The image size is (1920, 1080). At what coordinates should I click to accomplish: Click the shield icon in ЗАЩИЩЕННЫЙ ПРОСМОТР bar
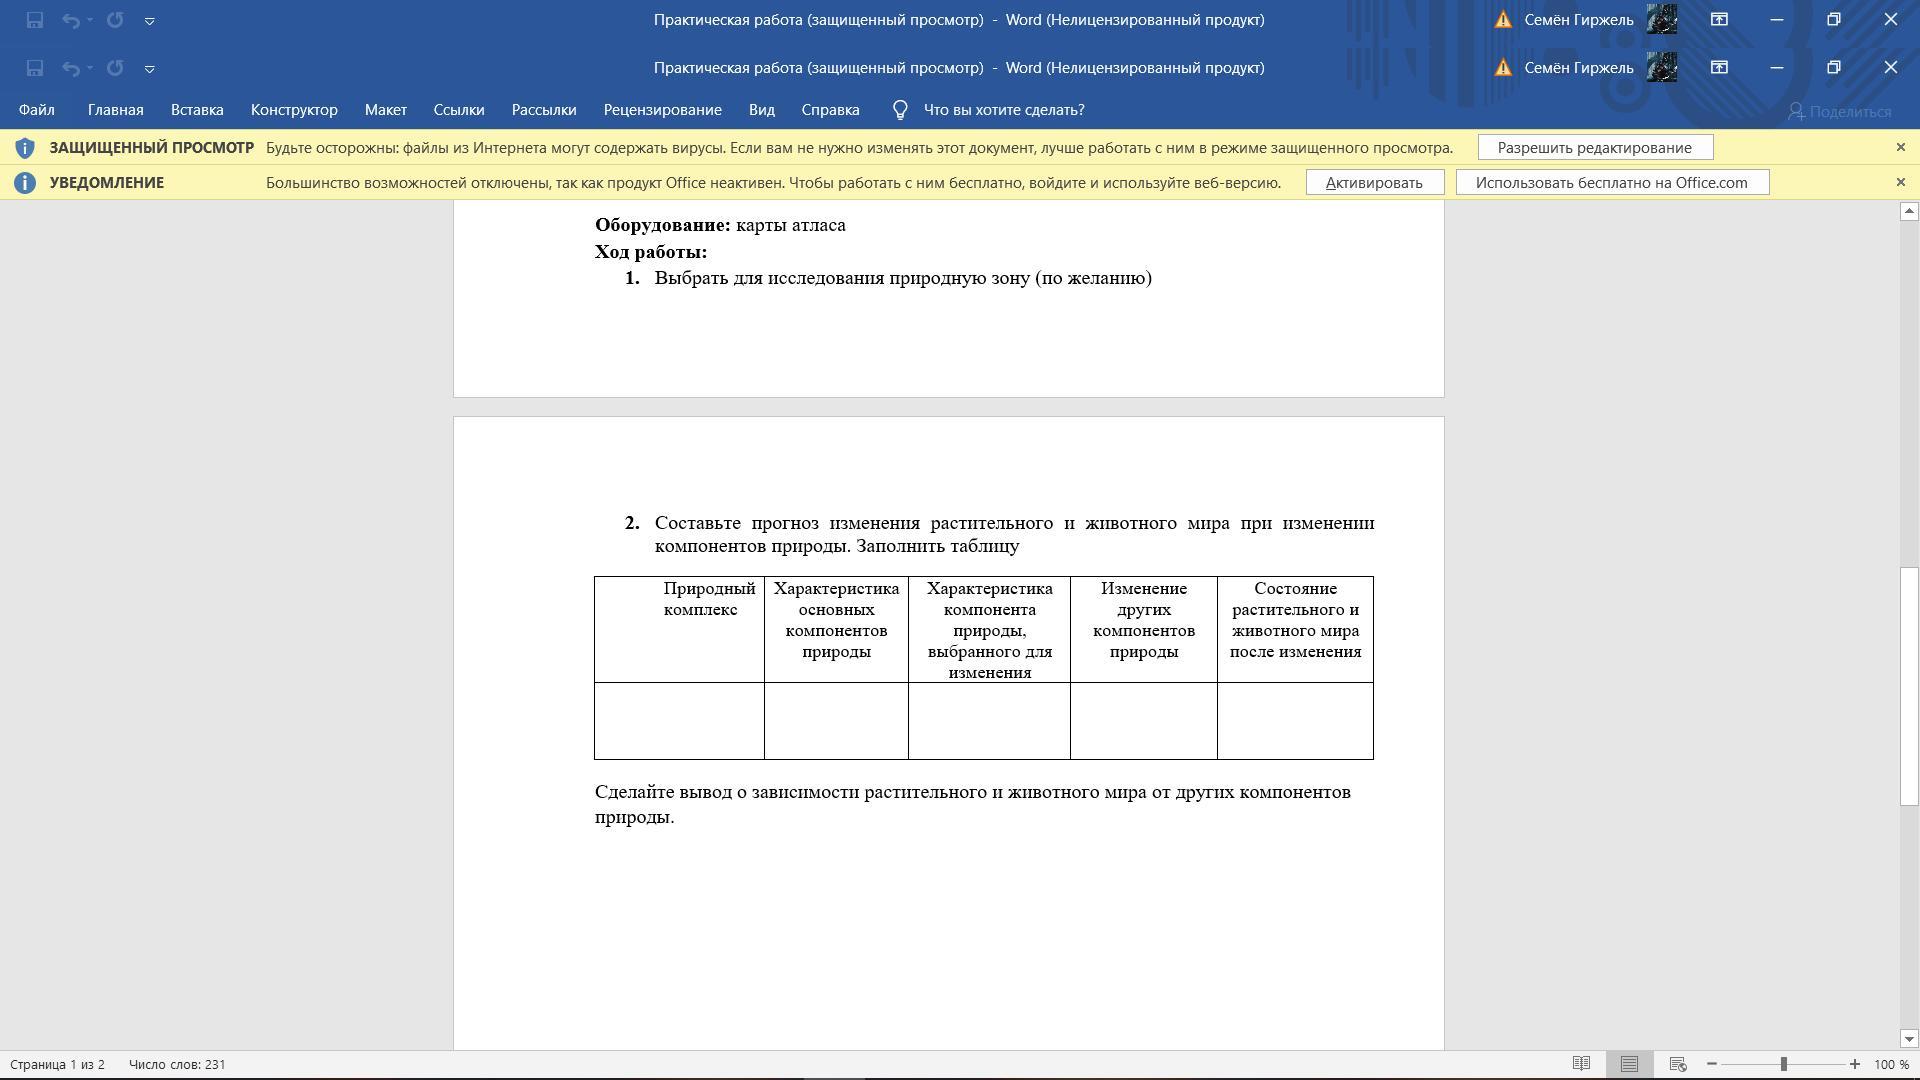(25, 148)
